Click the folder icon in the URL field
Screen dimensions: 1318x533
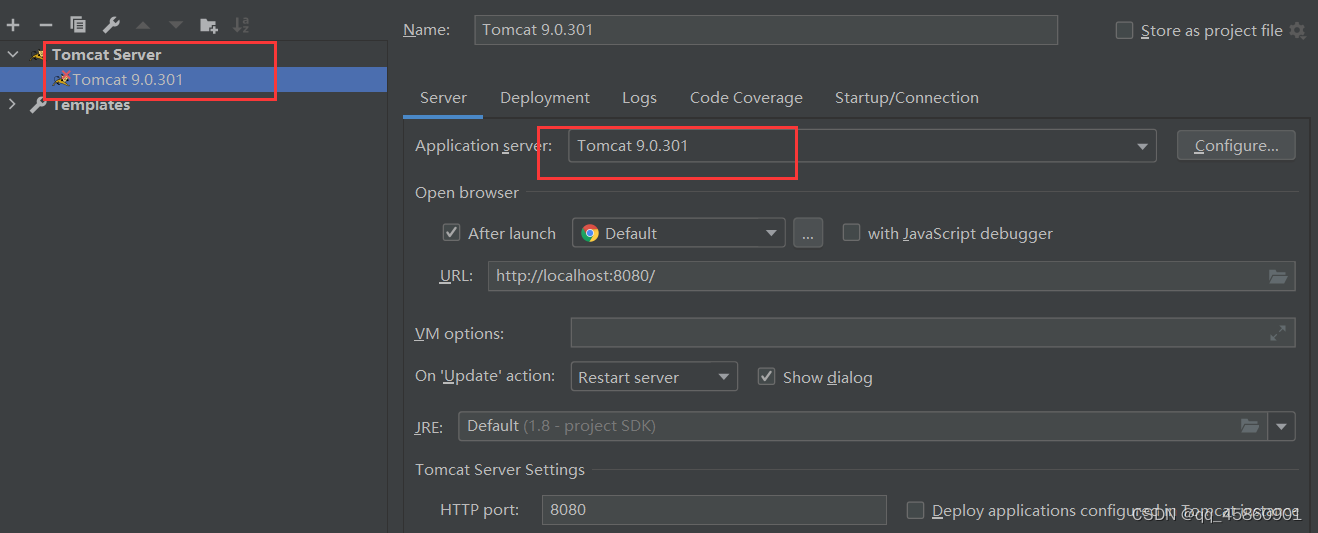1278,276
